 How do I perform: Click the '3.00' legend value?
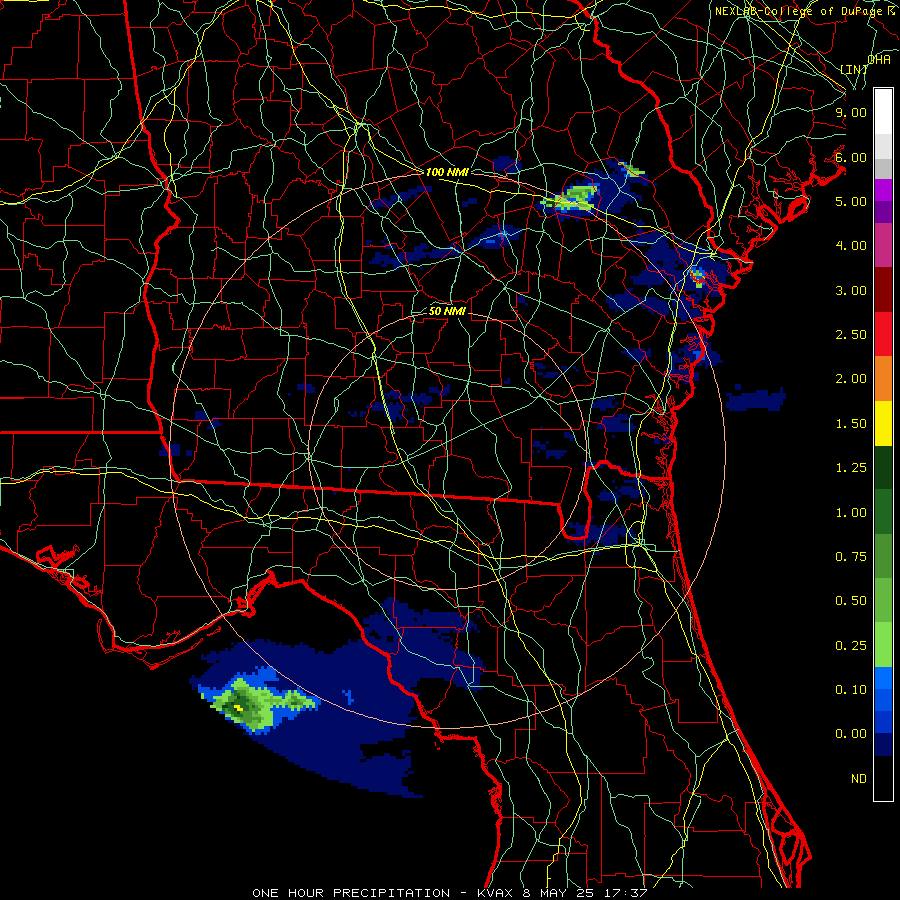(x=851, y=290)
